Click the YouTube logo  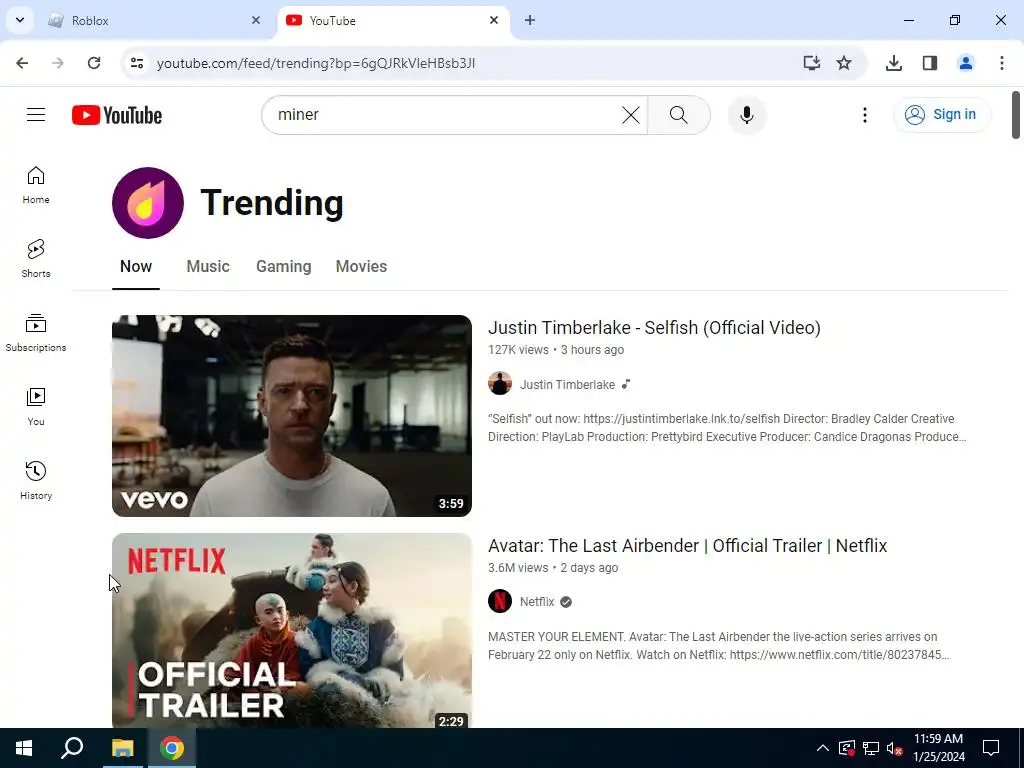coord(117,115)
